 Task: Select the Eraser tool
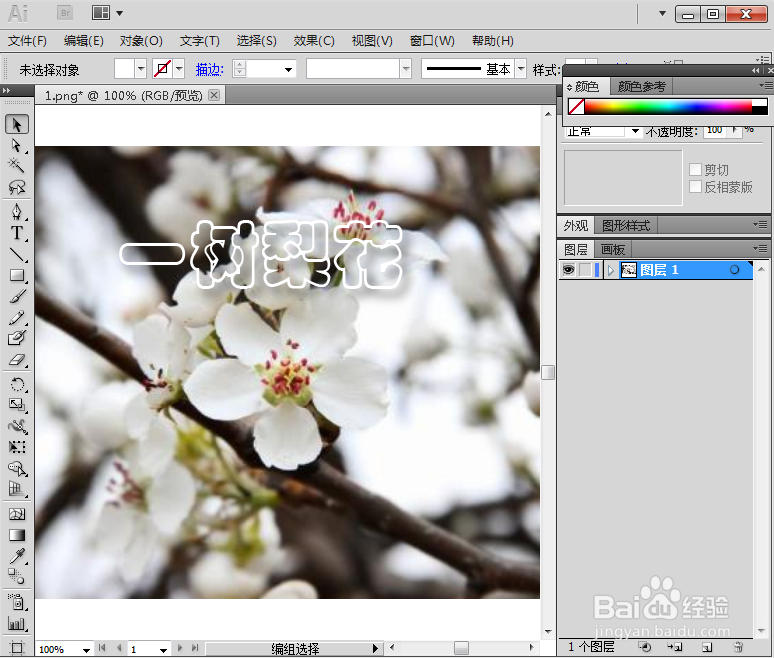pyautogui.click(x=17, y=360)
